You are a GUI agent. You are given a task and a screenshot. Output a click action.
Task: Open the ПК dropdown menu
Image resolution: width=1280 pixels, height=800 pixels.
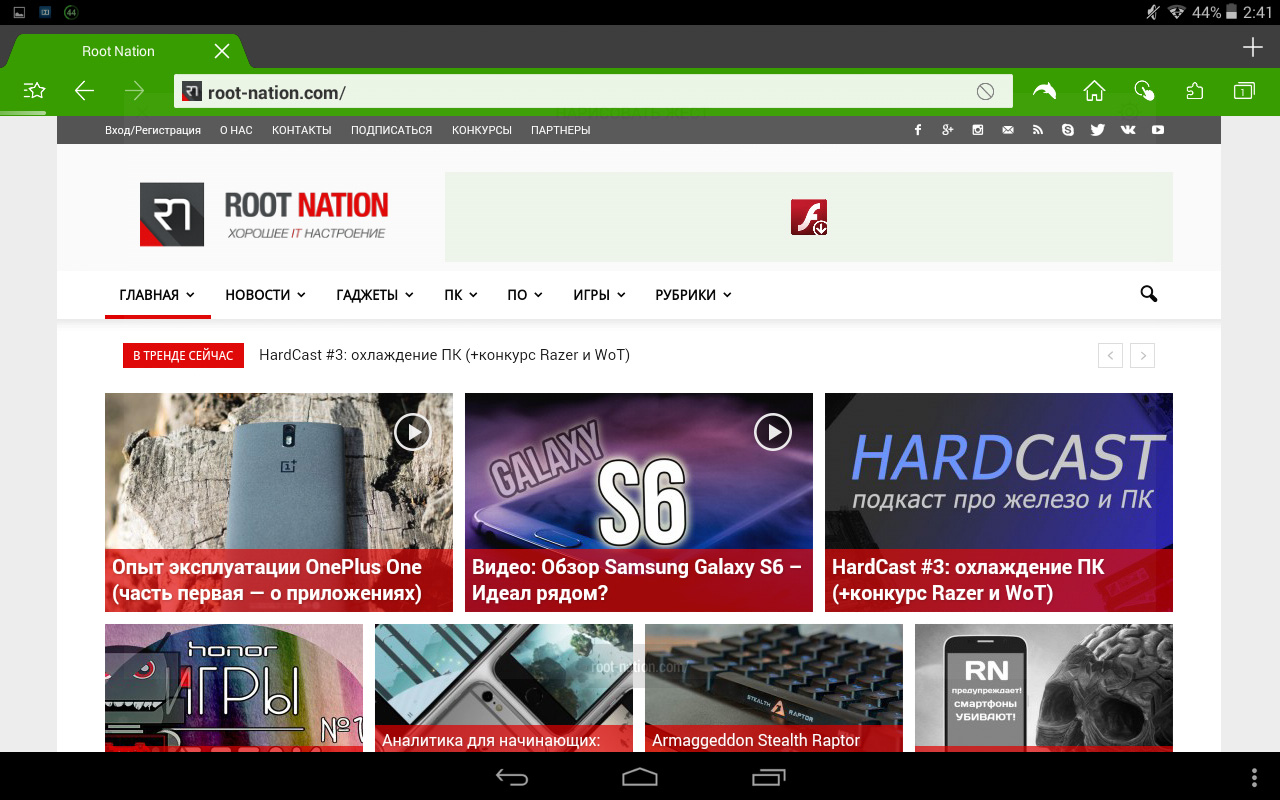pyautogui.click(x=461, y=295)
